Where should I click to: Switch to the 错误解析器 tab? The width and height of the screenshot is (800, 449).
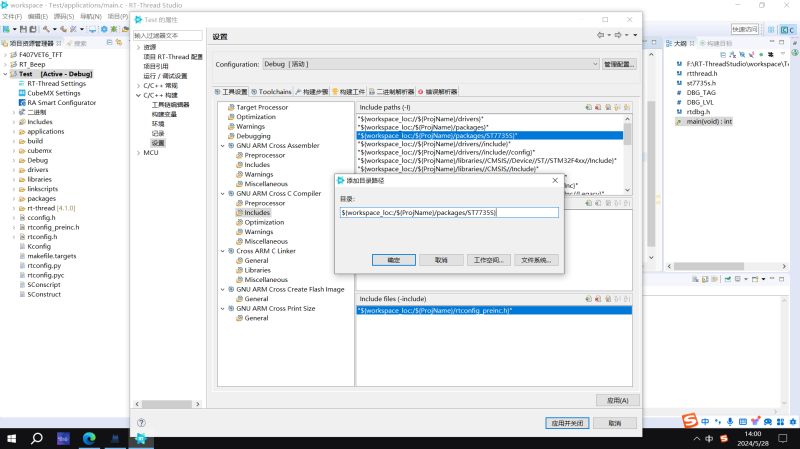pyautogui.click(x=438, y=92)
